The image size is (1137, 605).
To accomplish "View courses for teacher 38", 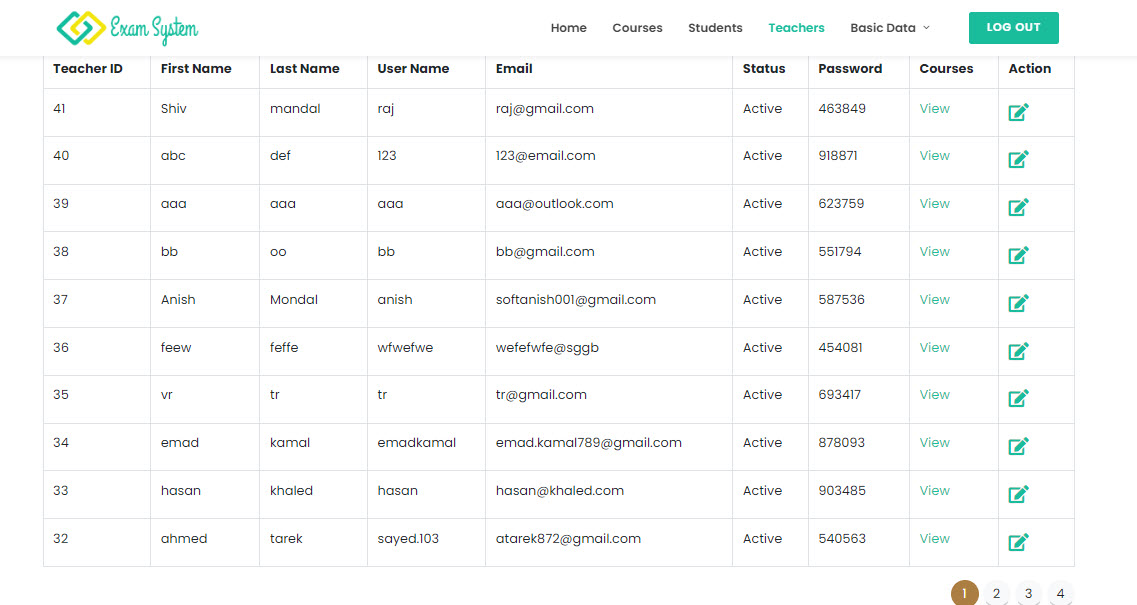I will pos(934,252).
